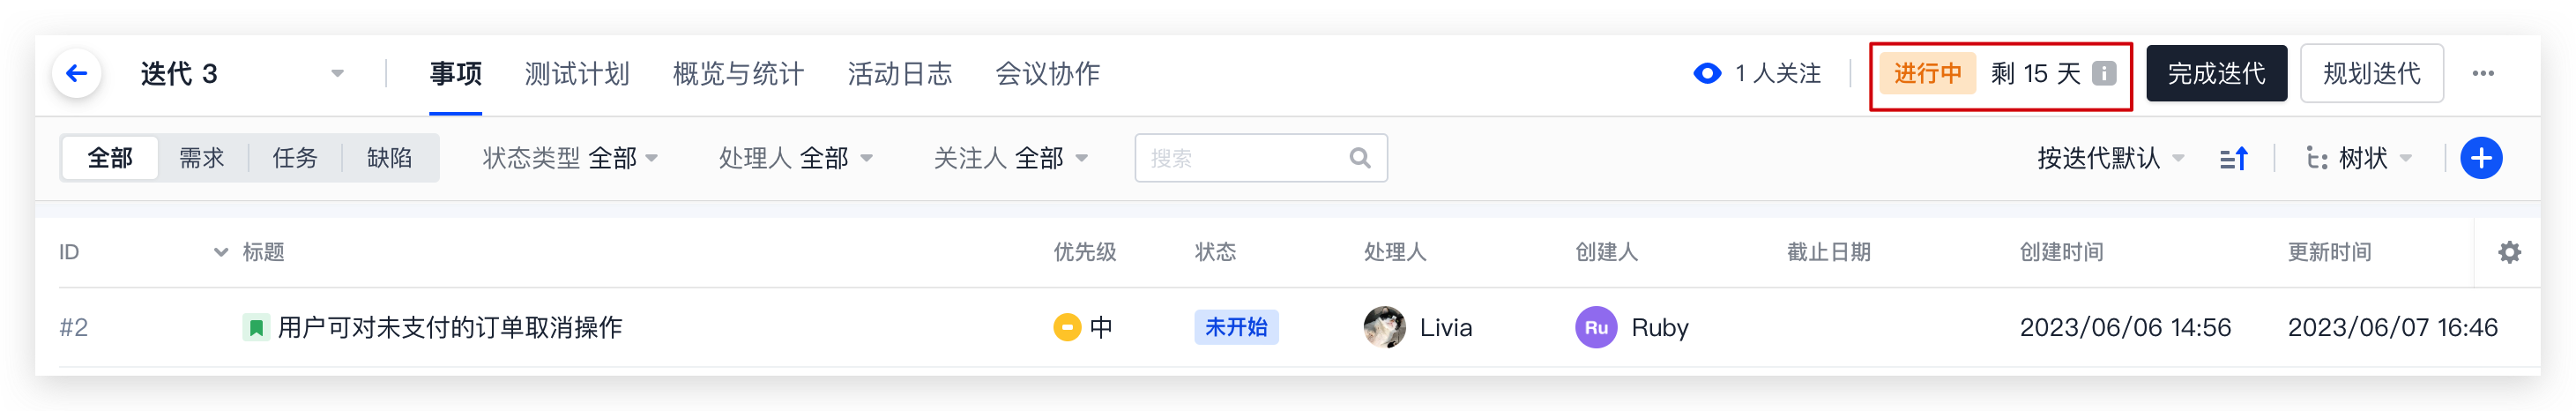Click the green story icon on item #2
Image resolution: width=2576 pixels, height=411 pixels.
click(256, 327)
